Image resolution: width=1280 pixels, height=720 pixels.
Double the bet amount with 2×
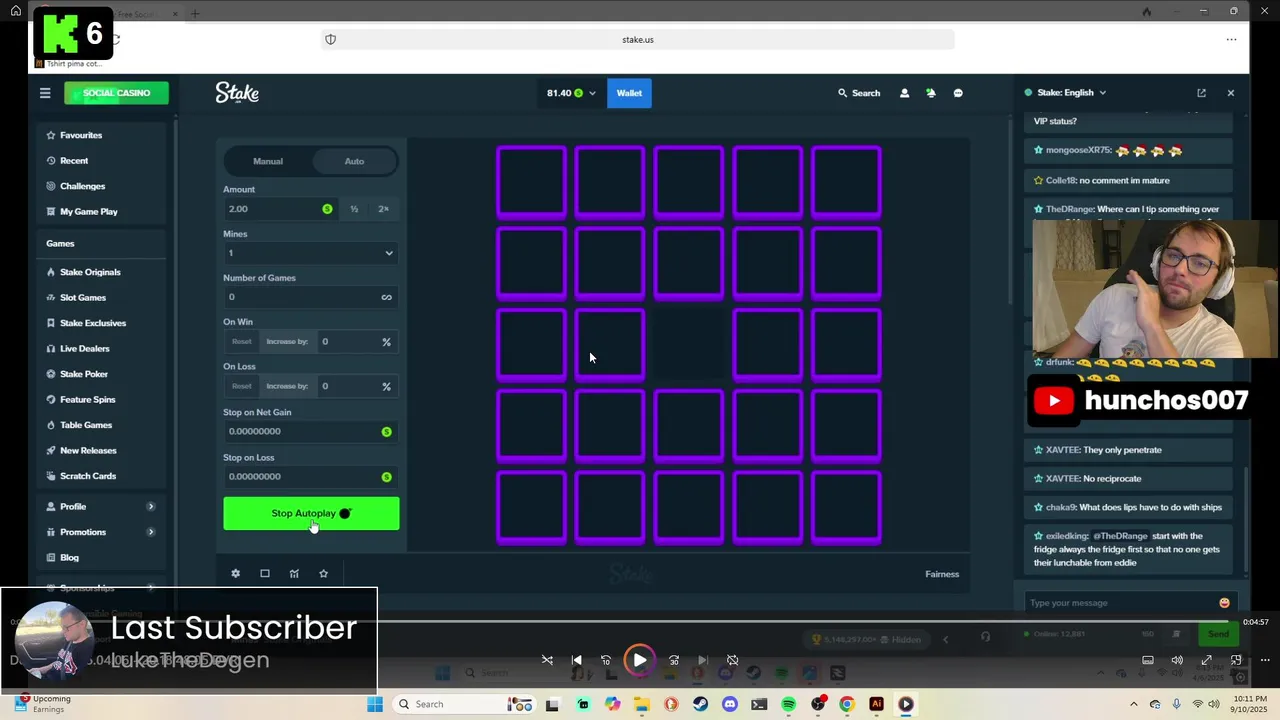383,209
